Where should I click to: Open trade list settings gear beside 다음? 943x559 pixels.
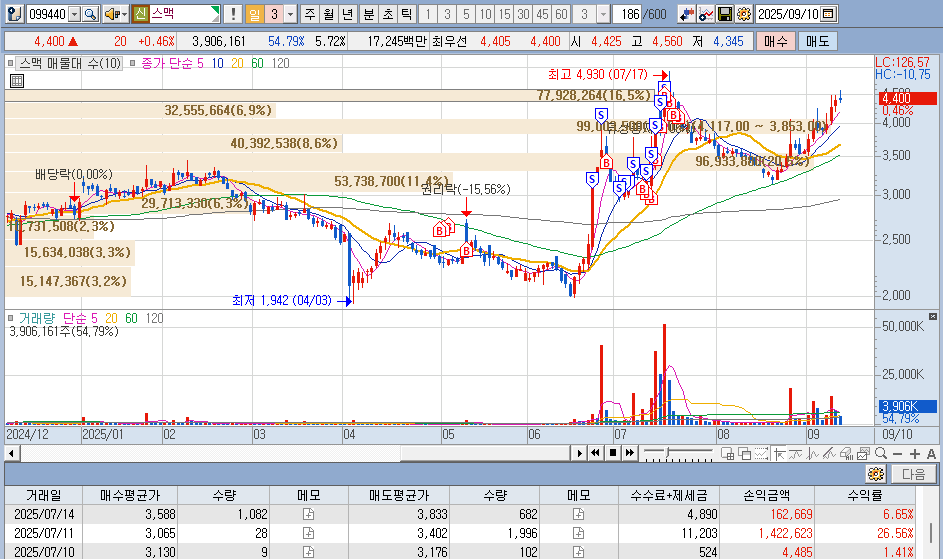tap(876, 474)
